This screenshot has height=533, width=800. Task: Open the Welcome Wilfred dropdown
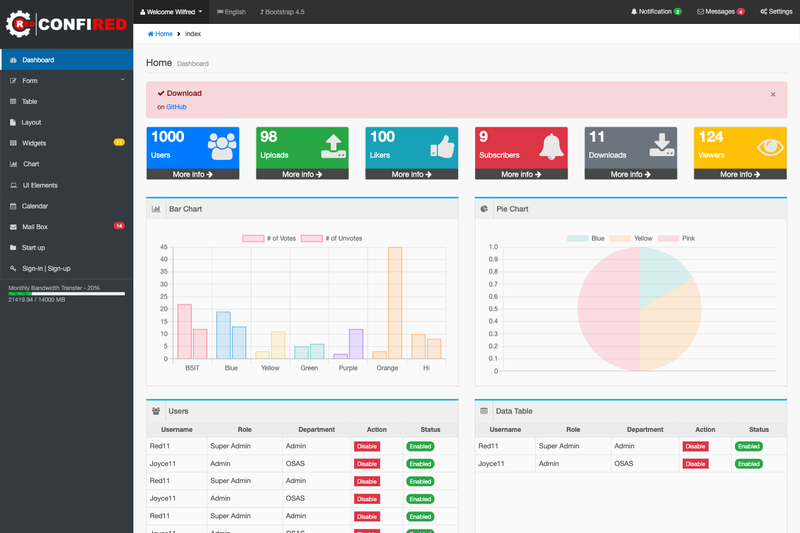pos(171,12)
